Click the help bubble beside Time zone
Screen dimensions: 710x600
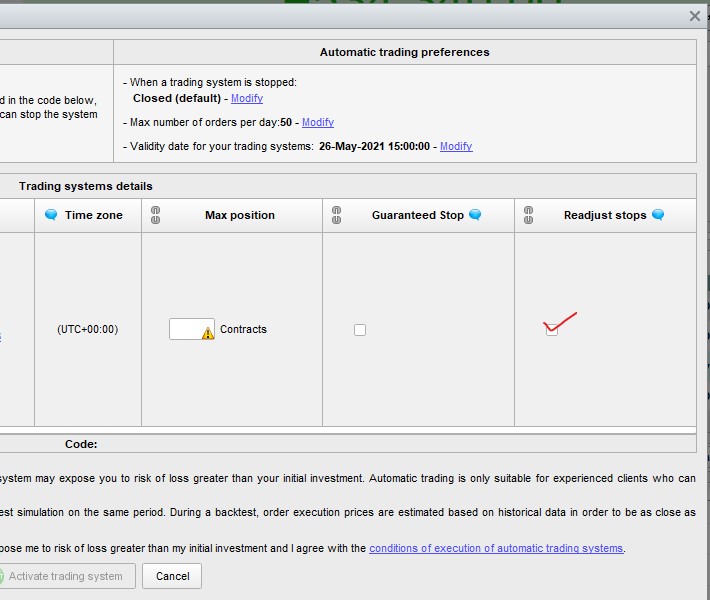[x=51, y=215]
